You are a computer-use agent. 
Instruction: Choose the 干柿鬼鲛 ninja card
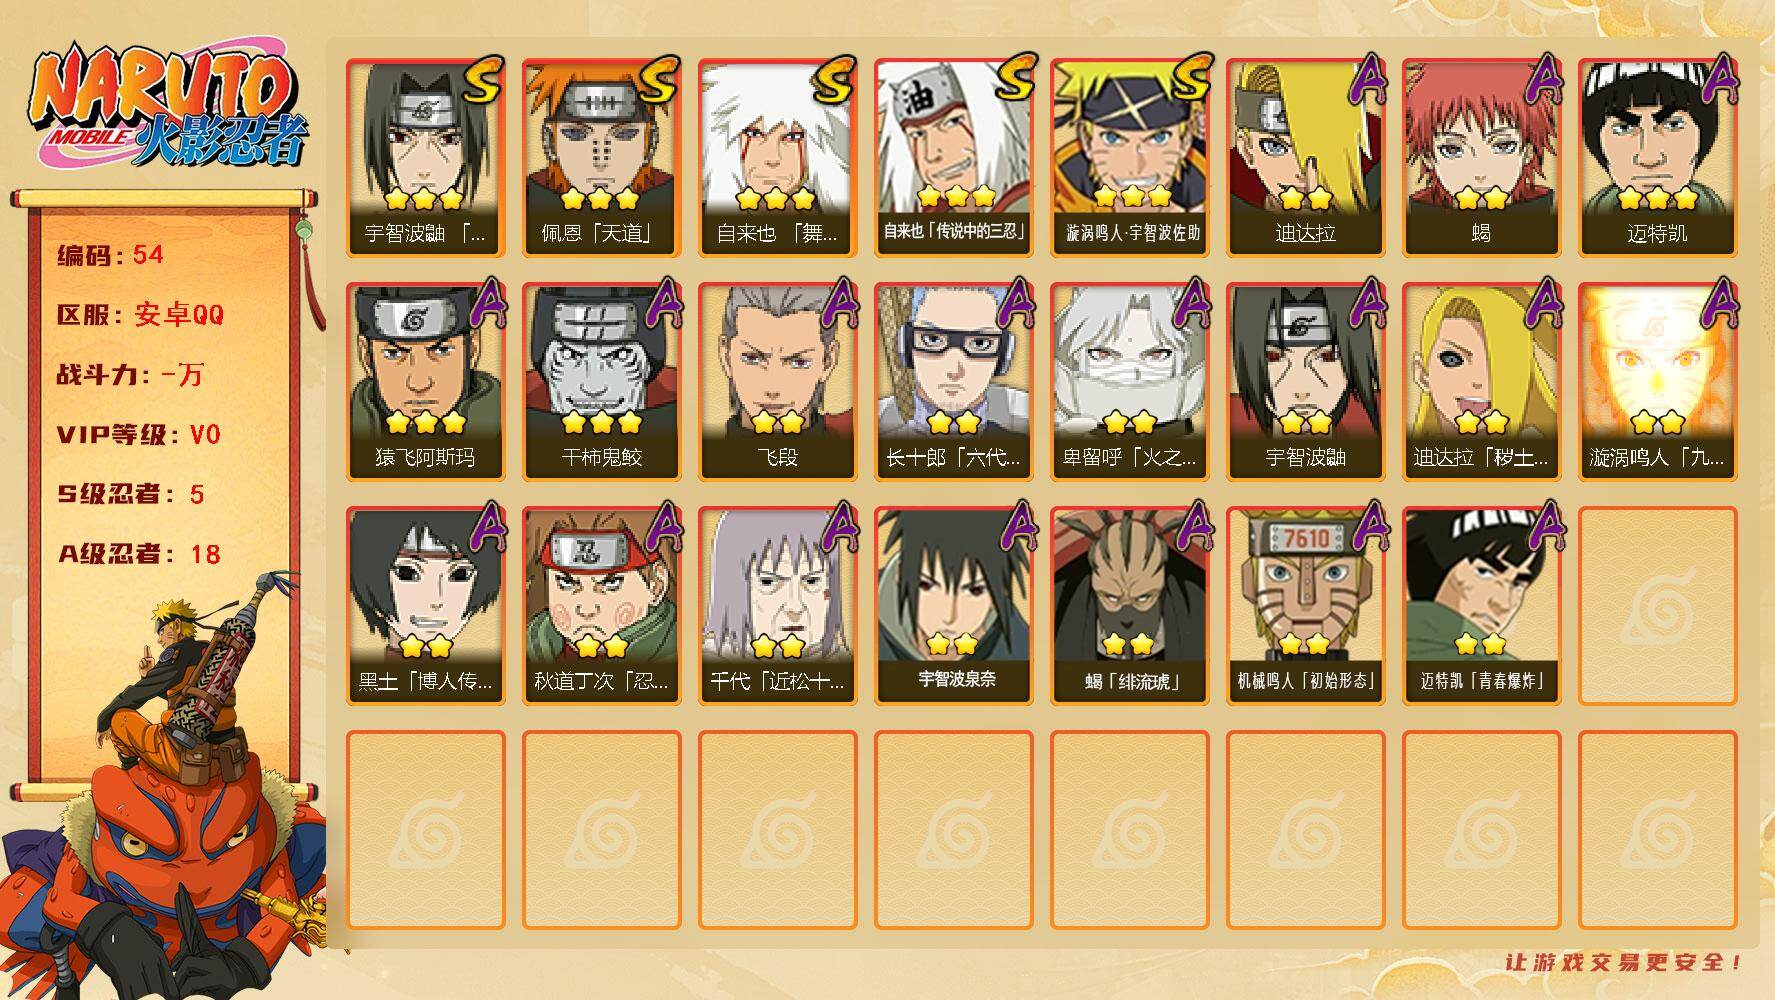[601, 382]
